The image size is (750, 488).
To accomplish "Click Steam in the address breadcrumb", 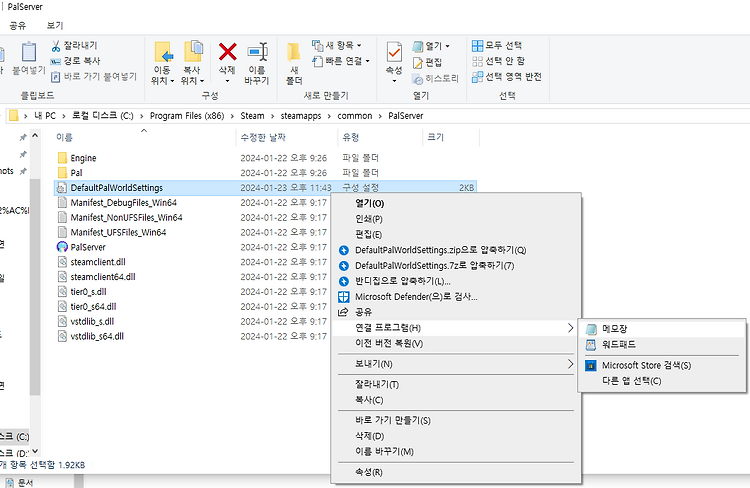I will (x=252, y=116).
